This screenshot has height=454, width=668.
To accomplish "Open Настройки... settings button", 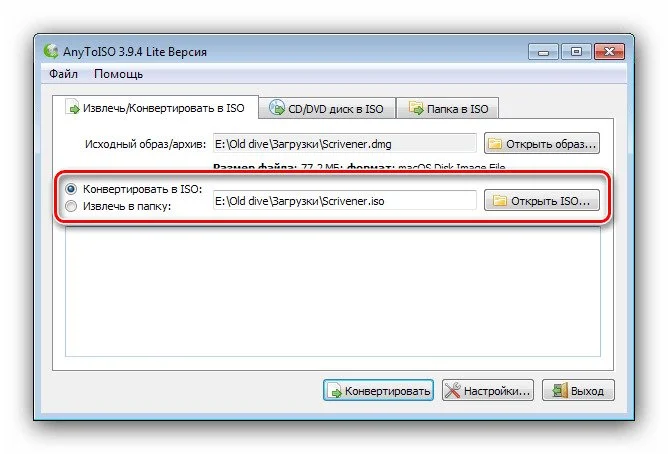I will [488, 391].
